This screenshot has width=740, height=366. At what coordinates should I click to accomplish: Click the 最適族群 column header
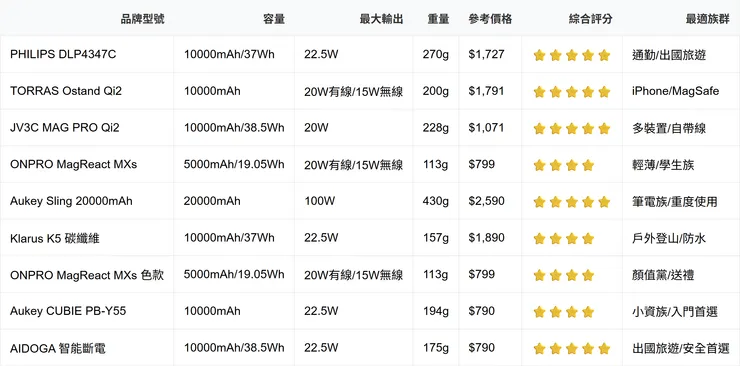pyautogui.click(x=707, y=19)
